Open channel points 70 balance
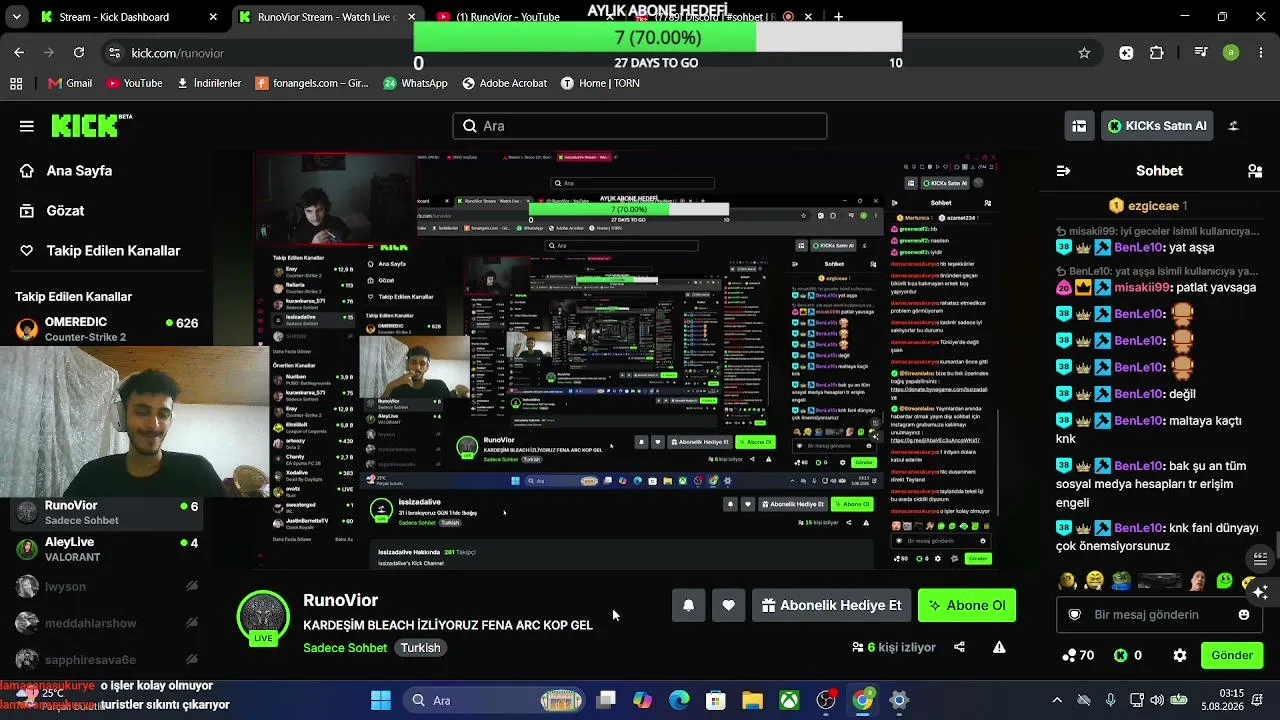The width and height of the screenshot is (1280, 720). [x=1078, y=655]
